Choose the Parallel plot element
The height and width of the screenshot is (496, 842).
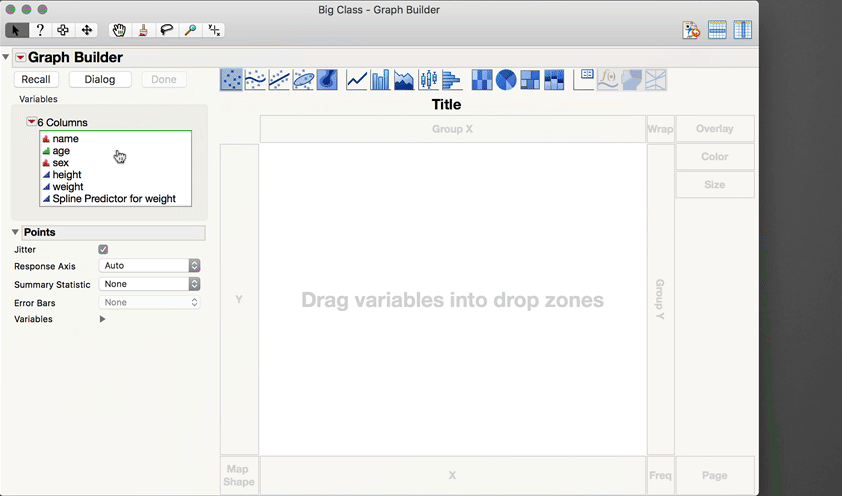(656, 80)
